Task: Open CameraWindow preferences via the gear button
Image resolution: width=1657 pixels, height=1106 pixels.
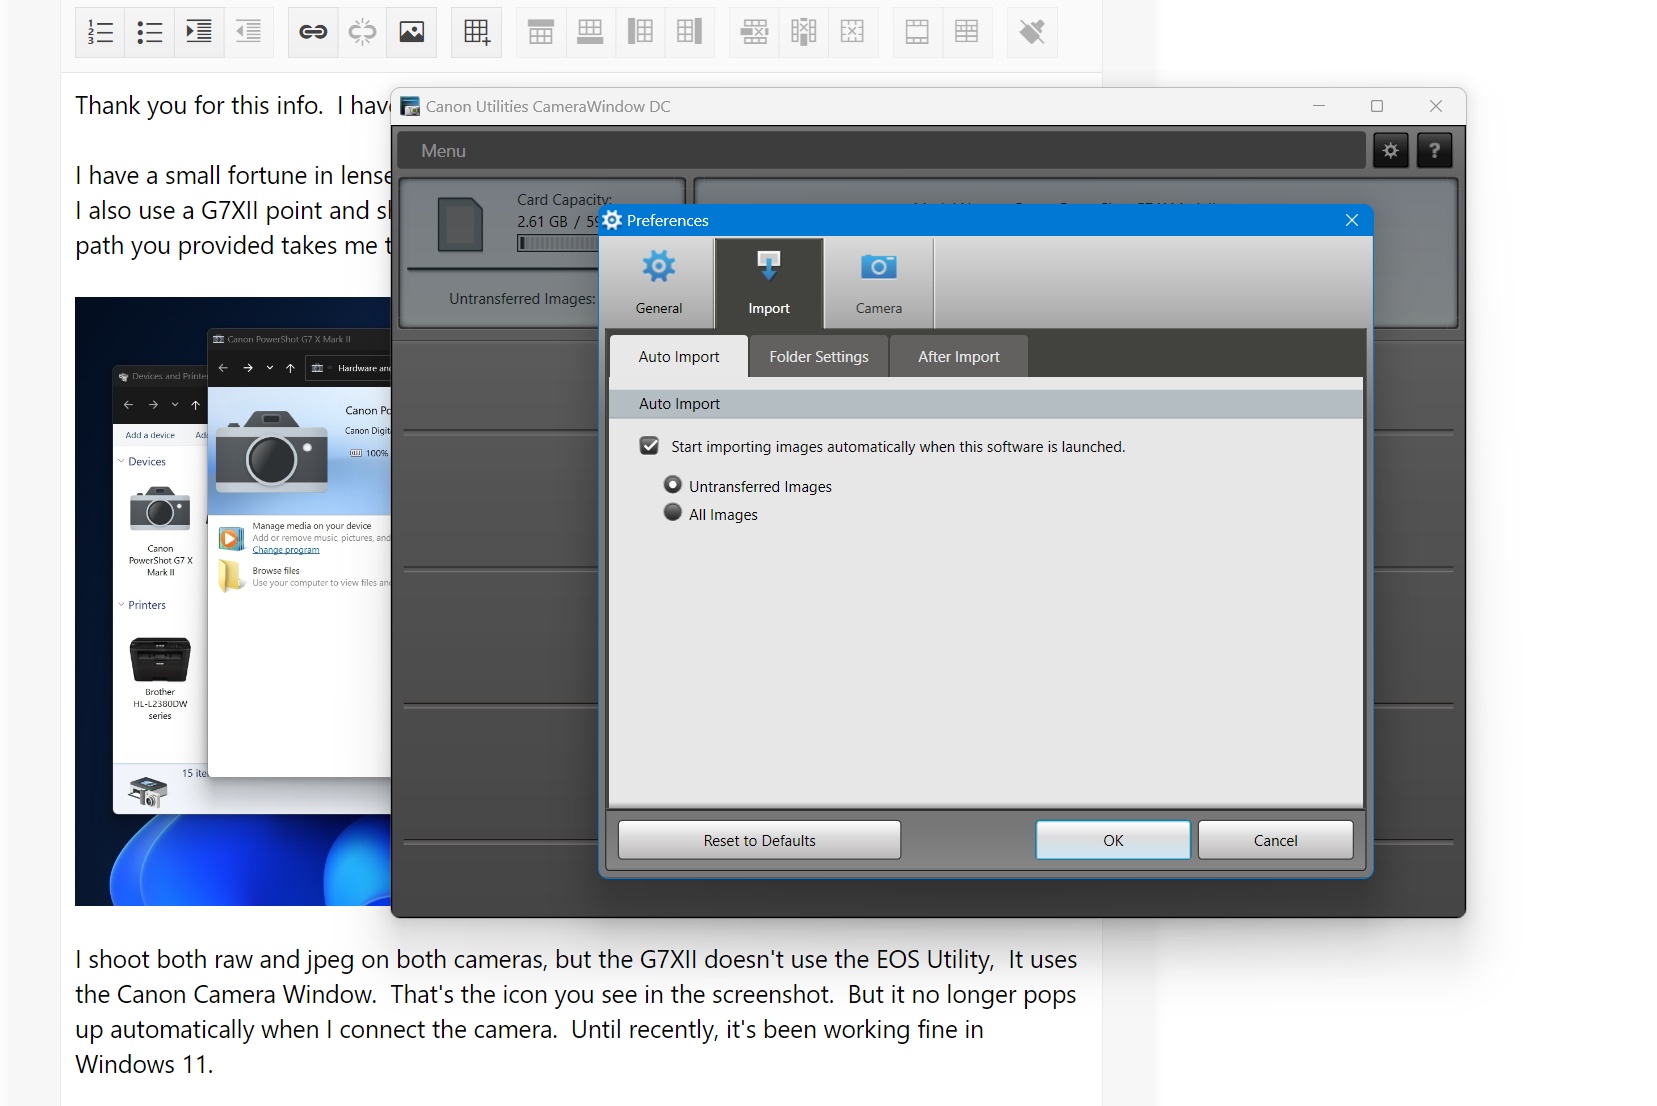Action: [1390, 151]
